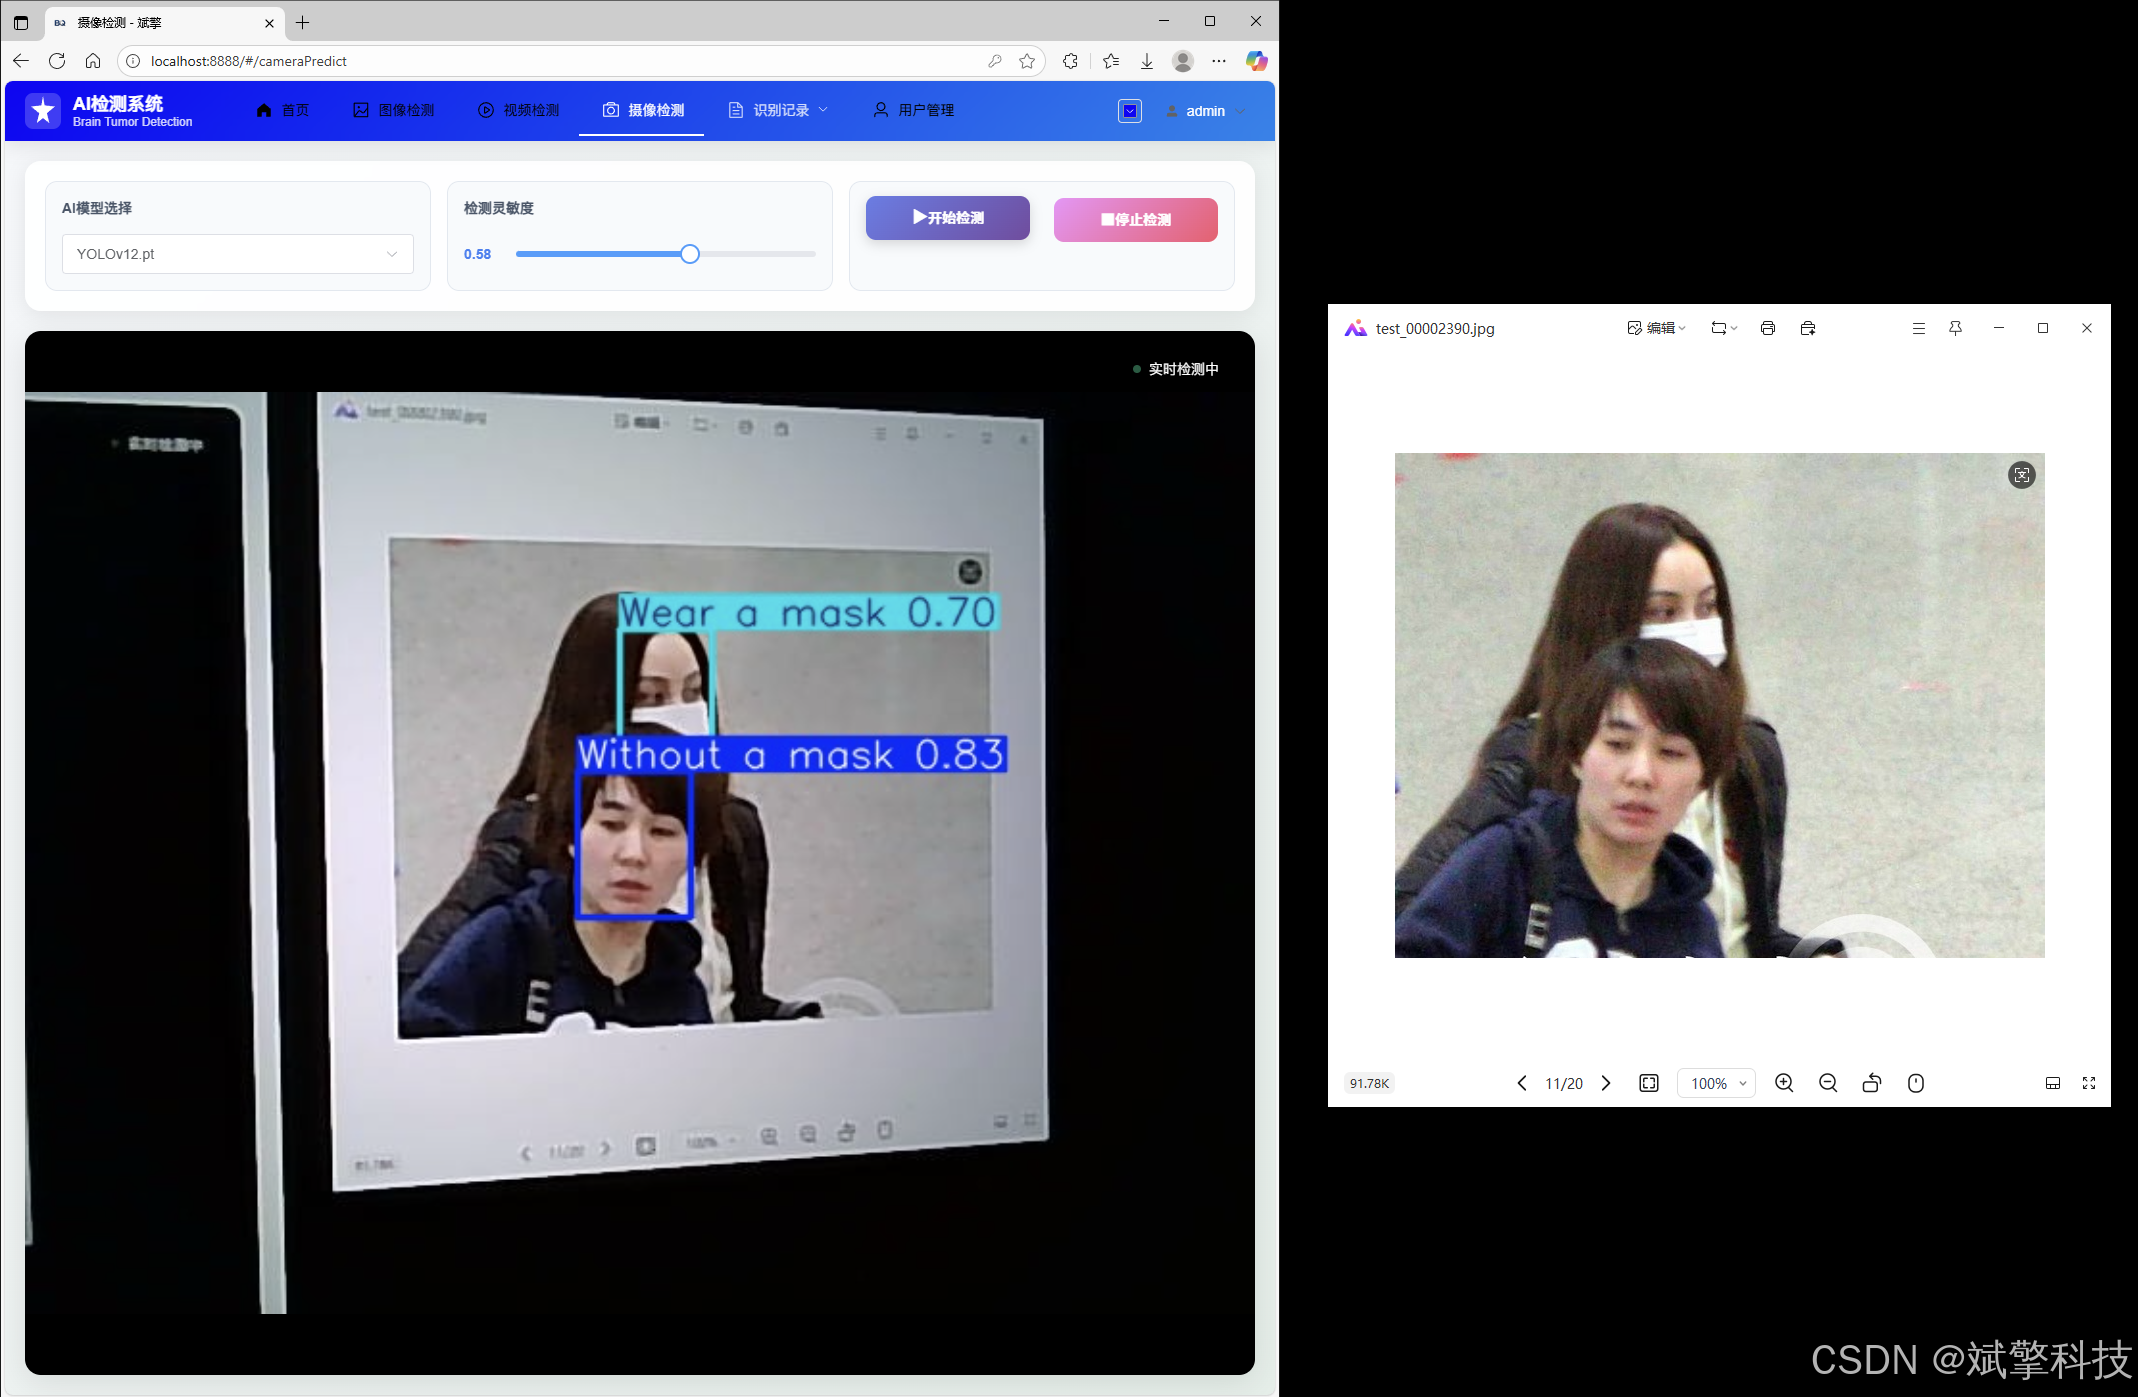Expand the admin user menu
The height and width of the screenshot is (1397, 2138).
coord(1206,111)
